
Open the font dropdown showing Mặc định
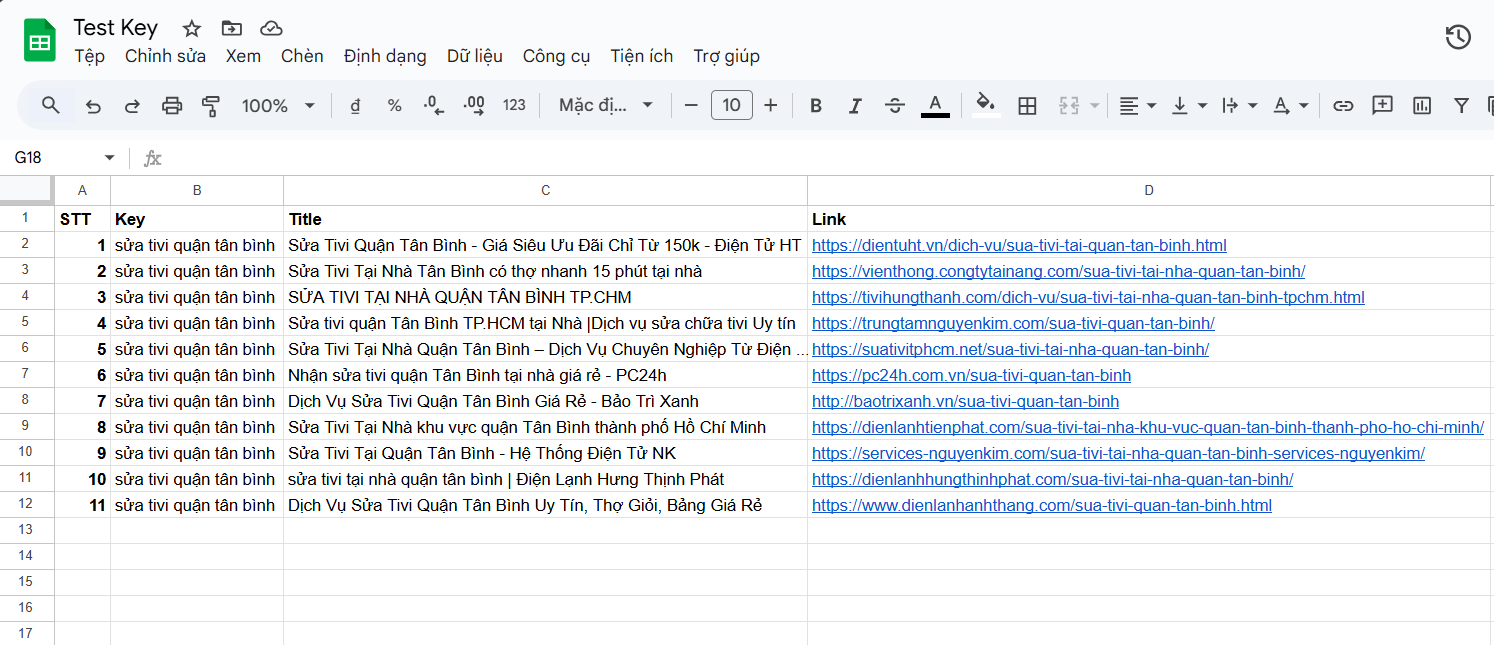pyautogui.click(x=605, y=104)
